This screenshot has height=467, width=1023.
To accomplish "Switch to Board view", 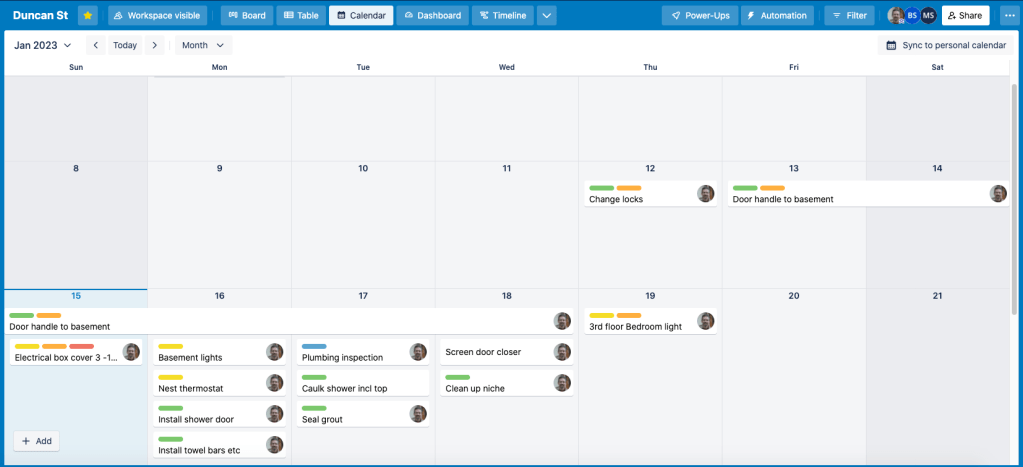I will (x=246, y=16).
